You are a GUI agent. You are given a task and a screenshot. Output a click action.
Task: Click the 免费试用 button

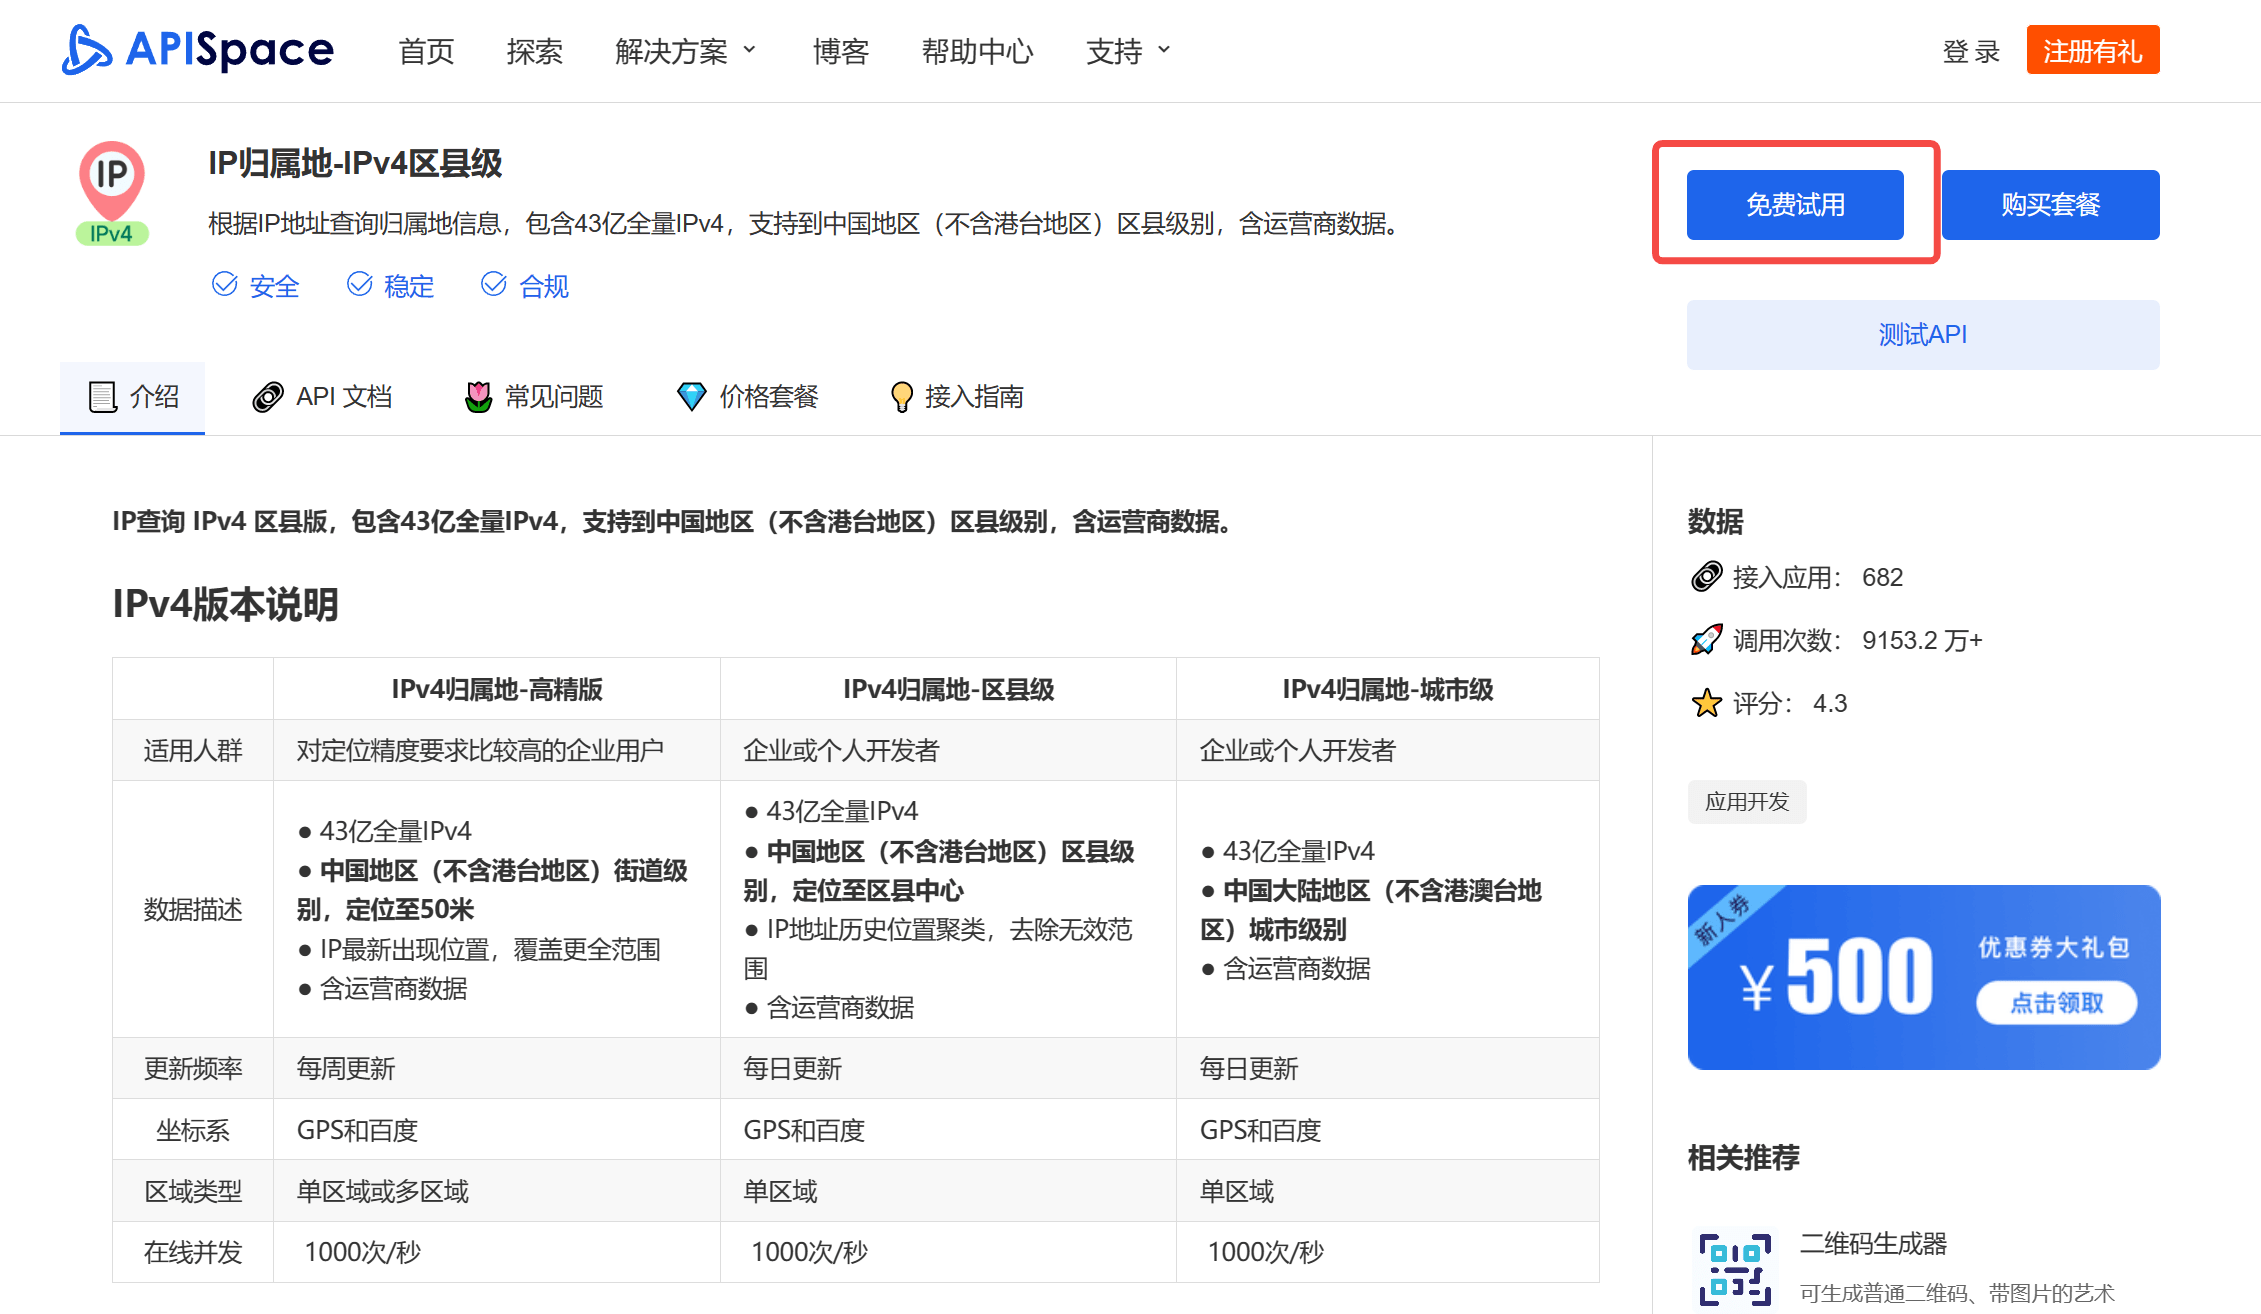[x=1795, y=205]
